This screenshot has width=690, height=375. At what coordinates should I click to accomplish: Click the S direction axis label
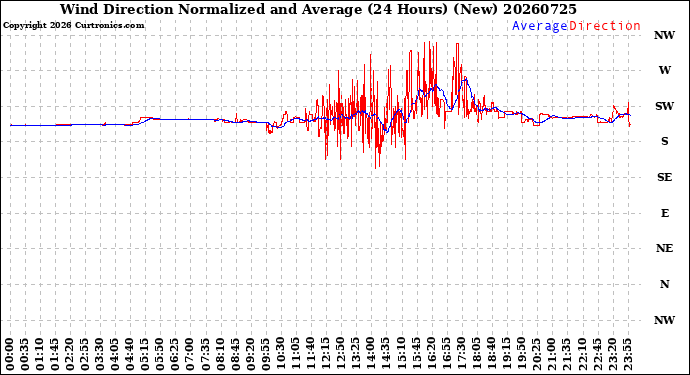tap(664, 141)
